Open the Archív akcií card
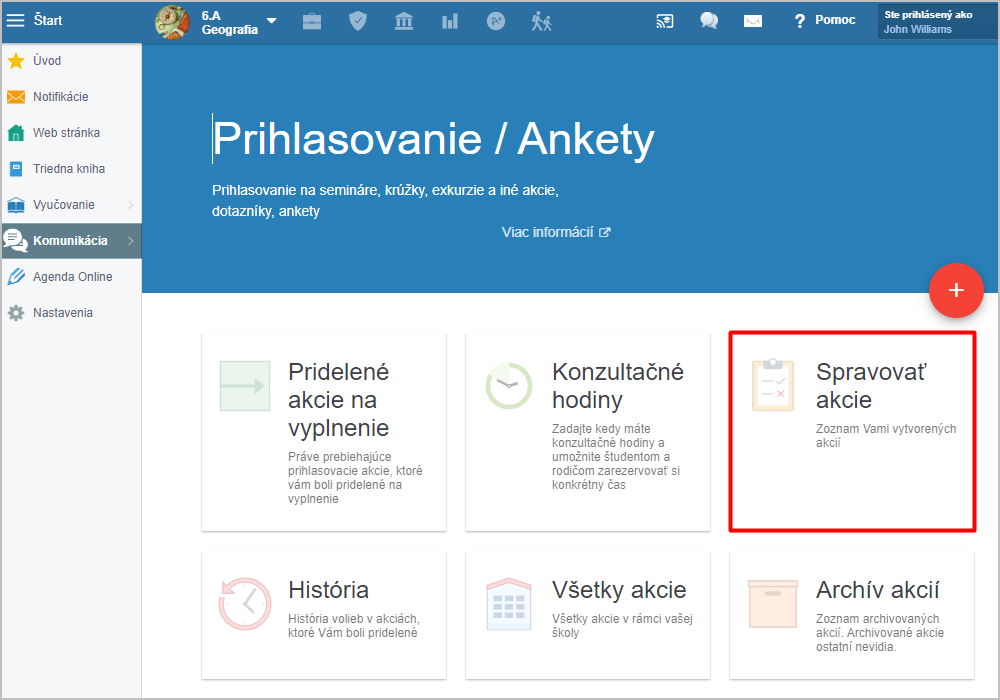The width and height of the screenshot is (1000, 700). (852, 615)
